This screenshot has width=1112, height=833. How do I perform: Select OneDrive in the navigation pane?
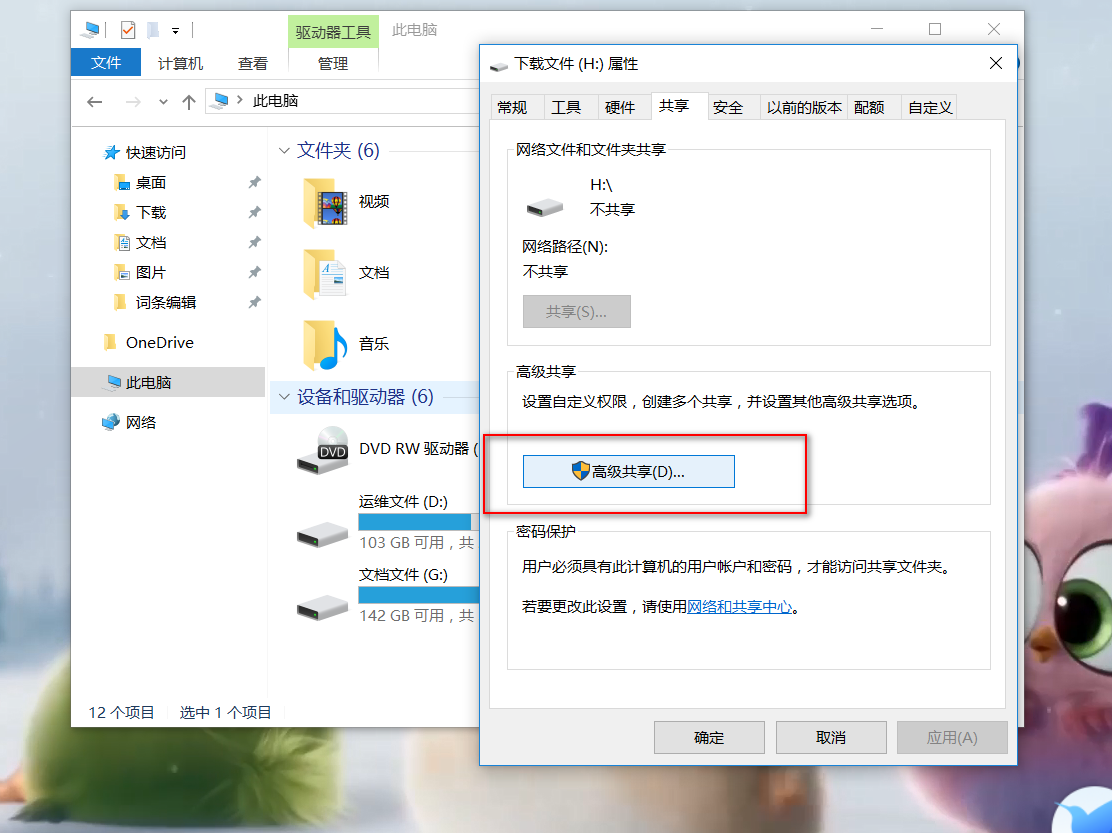160,342
